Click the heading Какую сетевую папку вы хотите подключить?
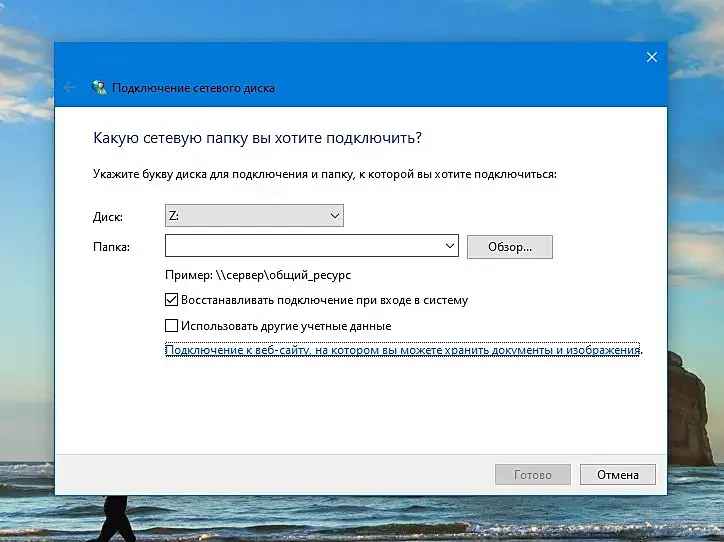Screen dimensions: 724x542 [x=257, y=138]
